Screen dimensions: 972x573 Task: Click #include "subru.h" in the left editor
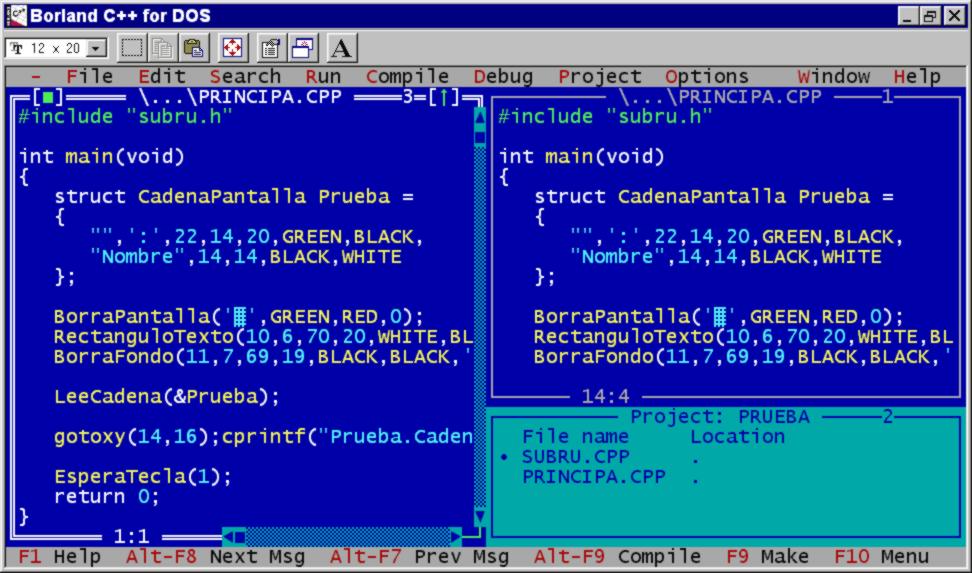(126, 116)
